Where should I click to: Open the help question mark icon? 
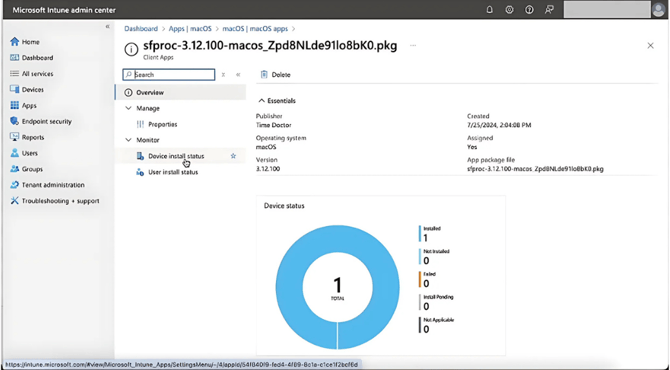click(x=529, y=10)
